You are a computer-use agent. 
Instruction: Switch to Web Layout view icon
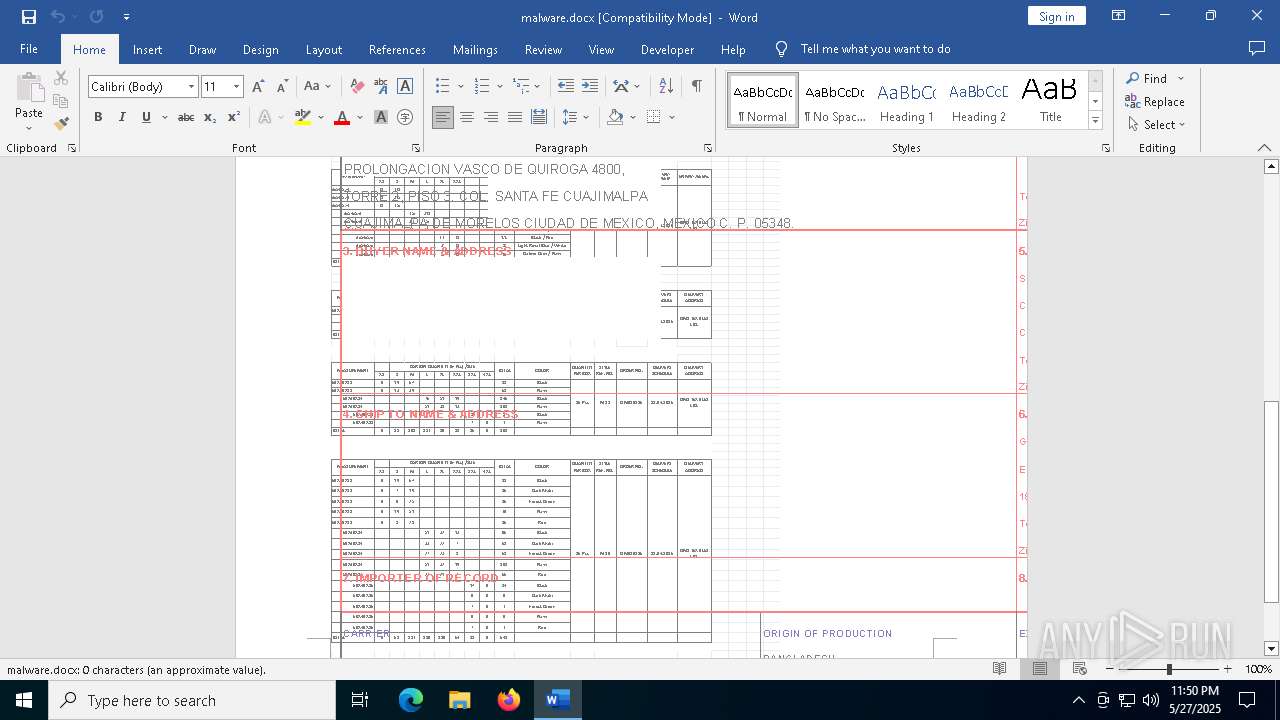(x=1080, y=669)
